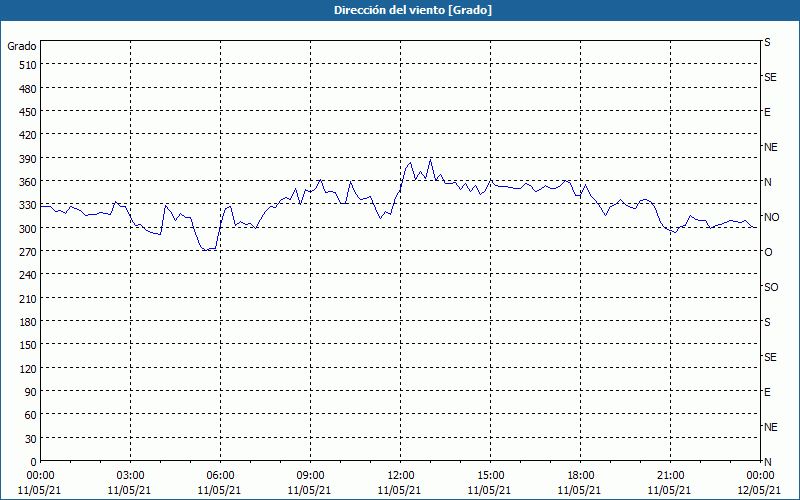
Task: Select the 11/05/21 date beneath 18:00
Action: point(579,490)
